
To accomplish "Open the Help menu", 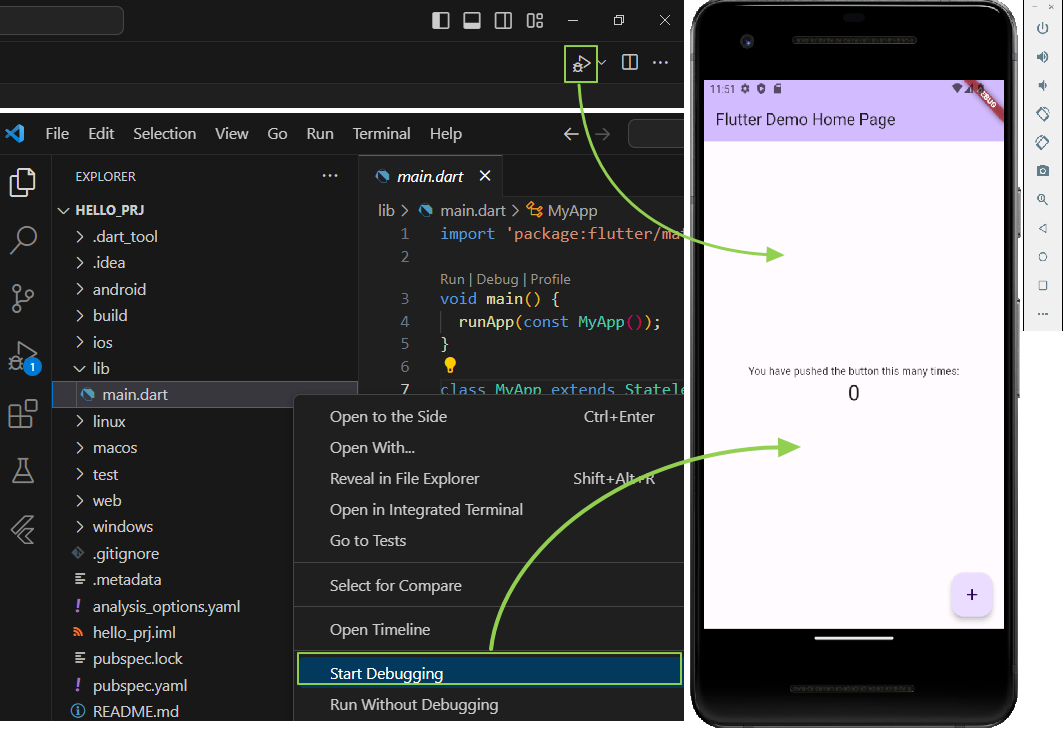I will point(446,134).
